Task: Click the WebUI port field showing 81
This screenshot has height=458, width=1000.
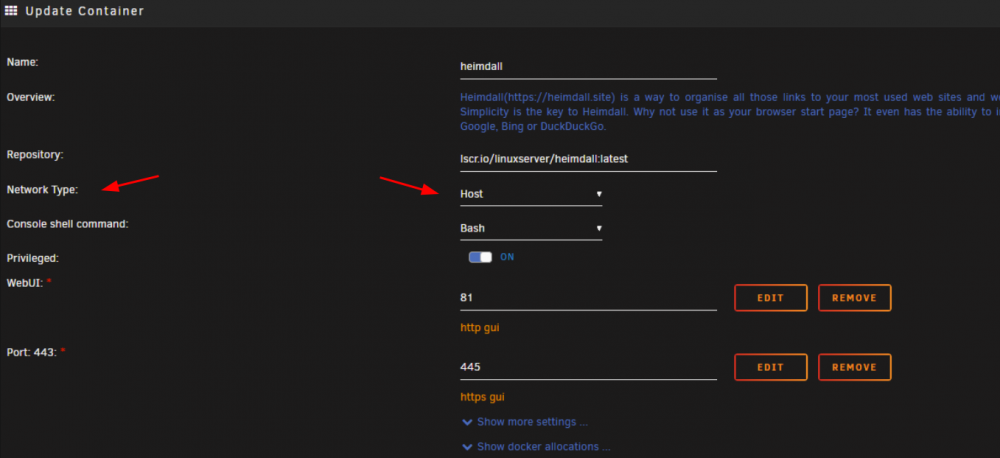Action: (x=588, y=298)
